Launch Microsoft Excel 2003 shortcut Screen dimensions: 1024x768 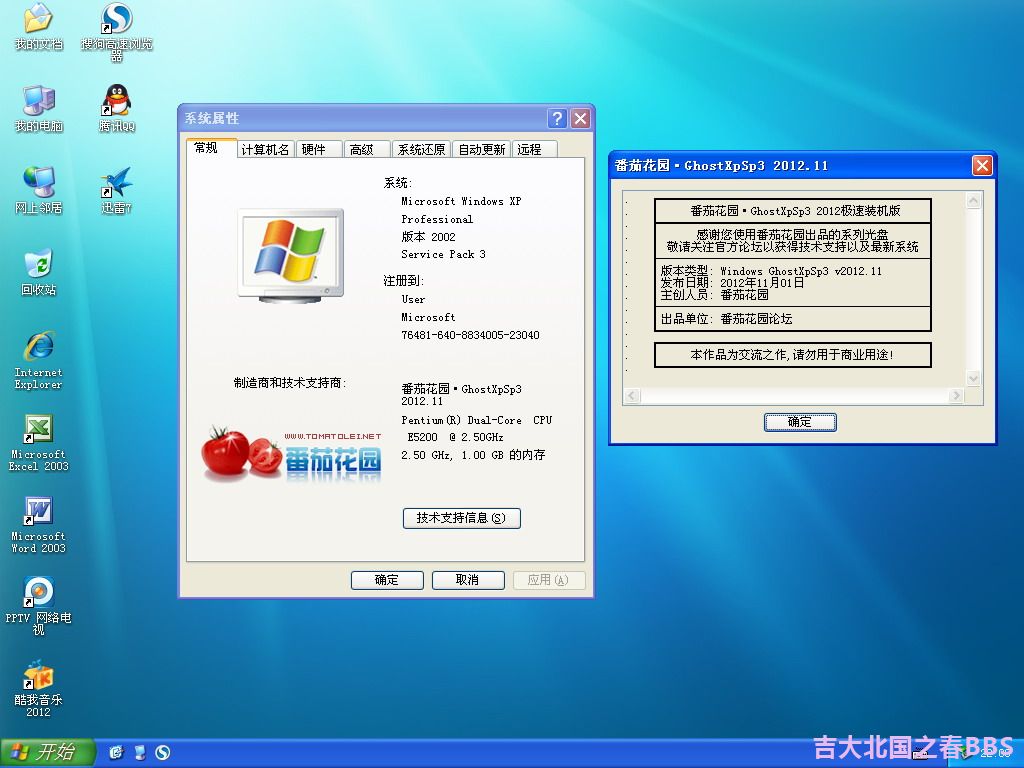click(x=39, y=443)
